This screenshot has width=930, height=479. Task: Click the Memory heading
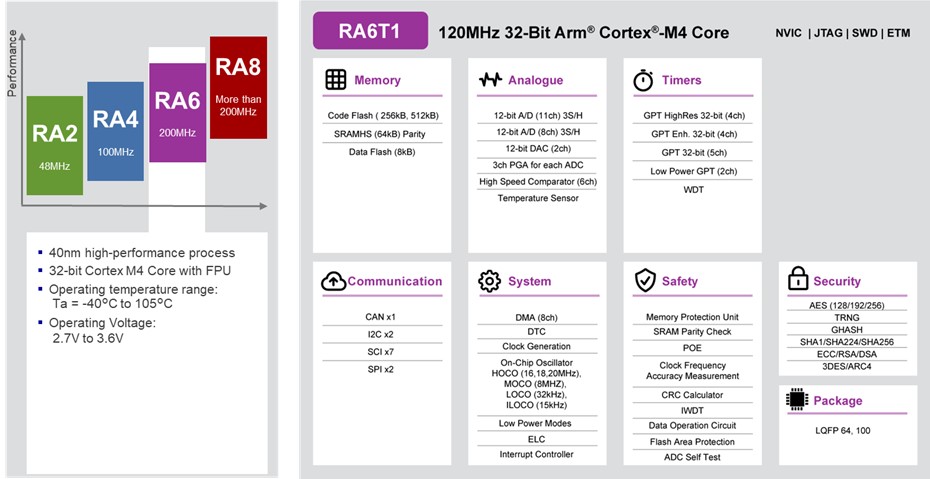point(377,80)
